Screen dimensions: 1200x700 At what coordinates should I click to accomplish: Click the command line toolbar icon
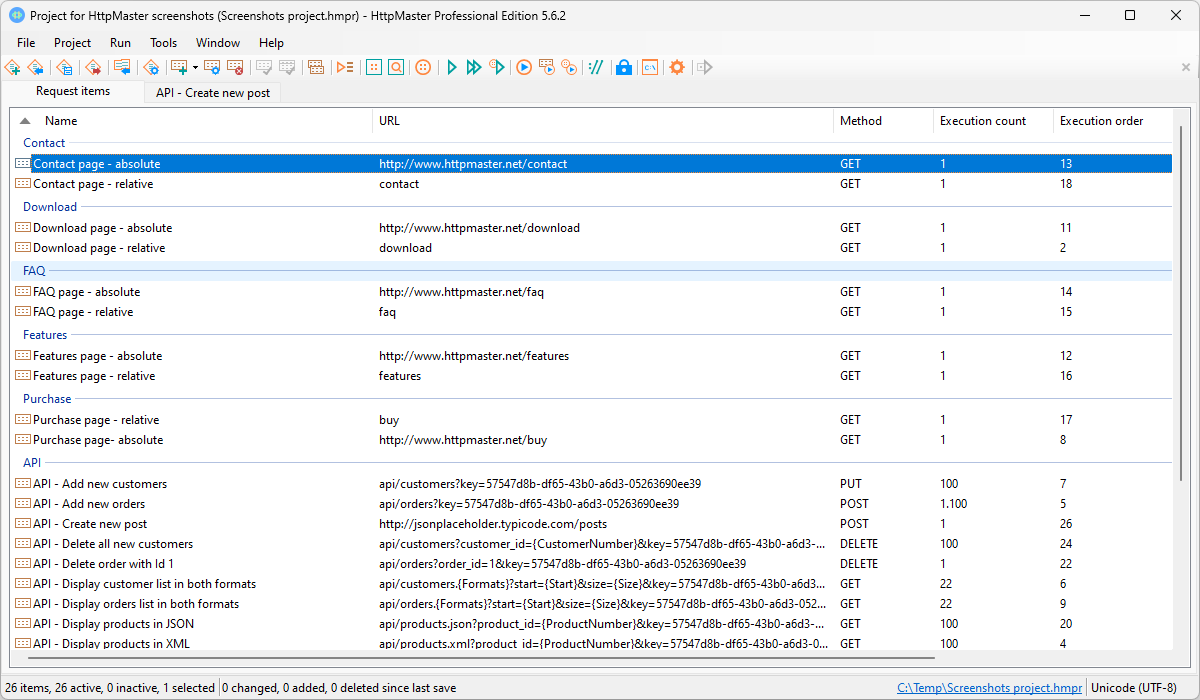(x=650, y=67)
